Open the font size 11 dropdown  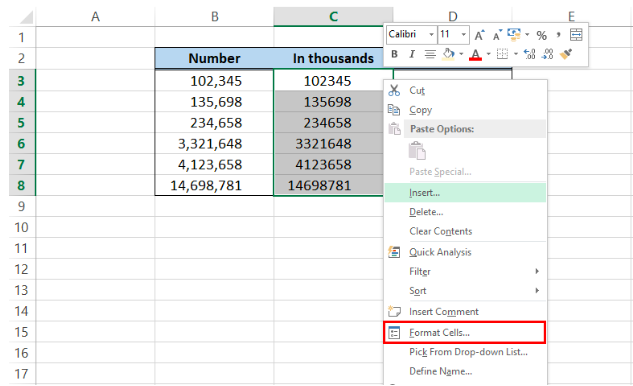point(463,35)
